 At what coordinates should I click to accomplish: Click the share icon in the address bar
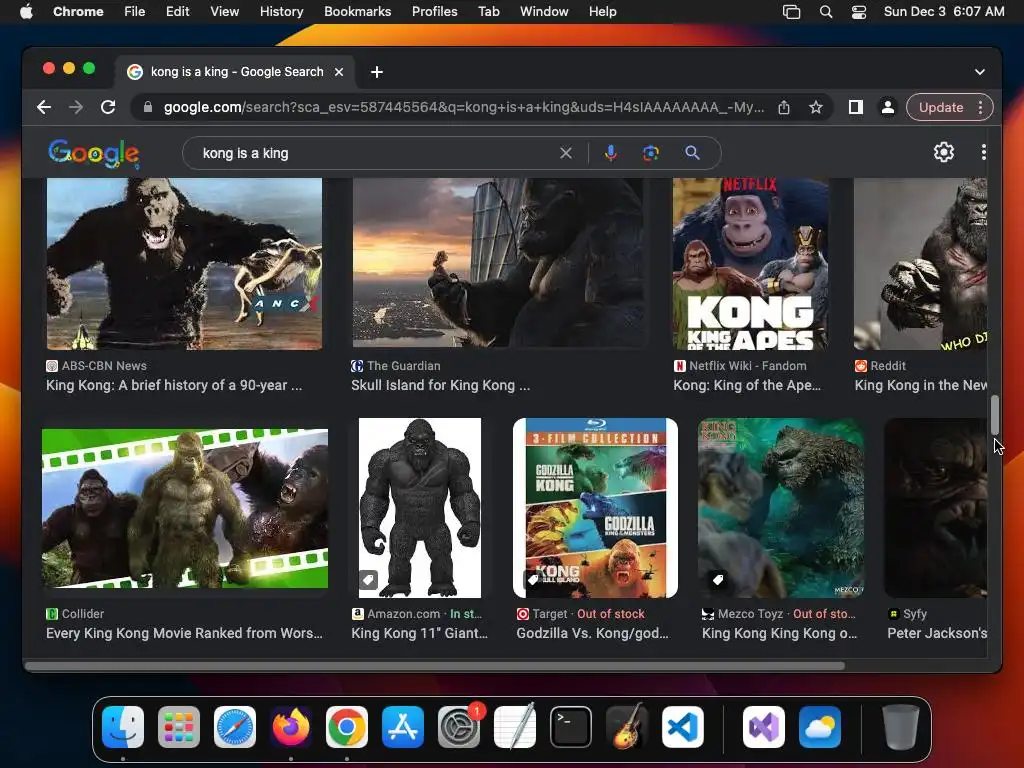pyautogui.click(x=784, y=107)
